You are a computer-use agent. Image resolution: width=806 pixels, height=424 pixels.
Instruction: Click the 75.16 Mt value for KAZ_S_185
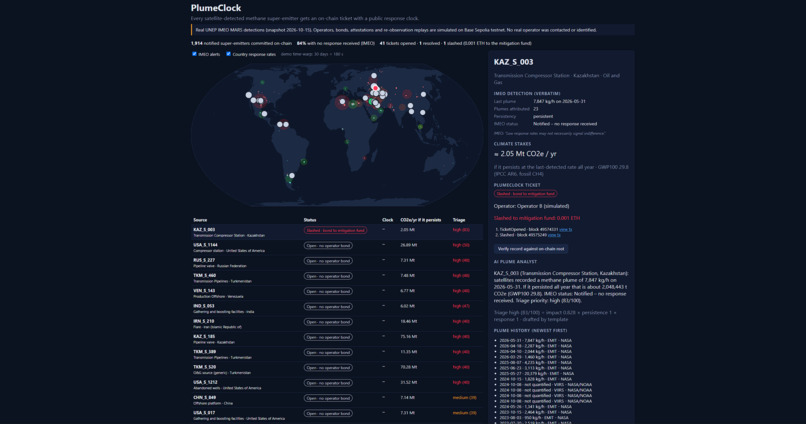pos(408,337)
